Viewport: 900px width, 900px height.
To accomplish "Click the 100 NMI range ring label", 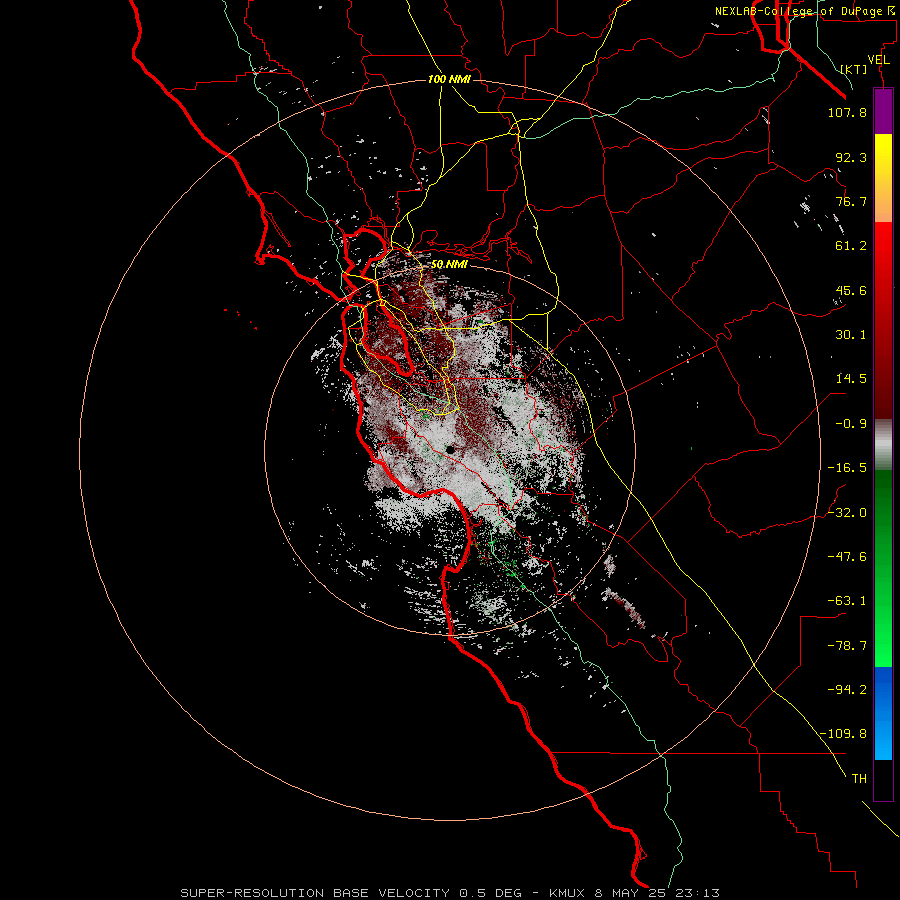I will tap(449, 79).
